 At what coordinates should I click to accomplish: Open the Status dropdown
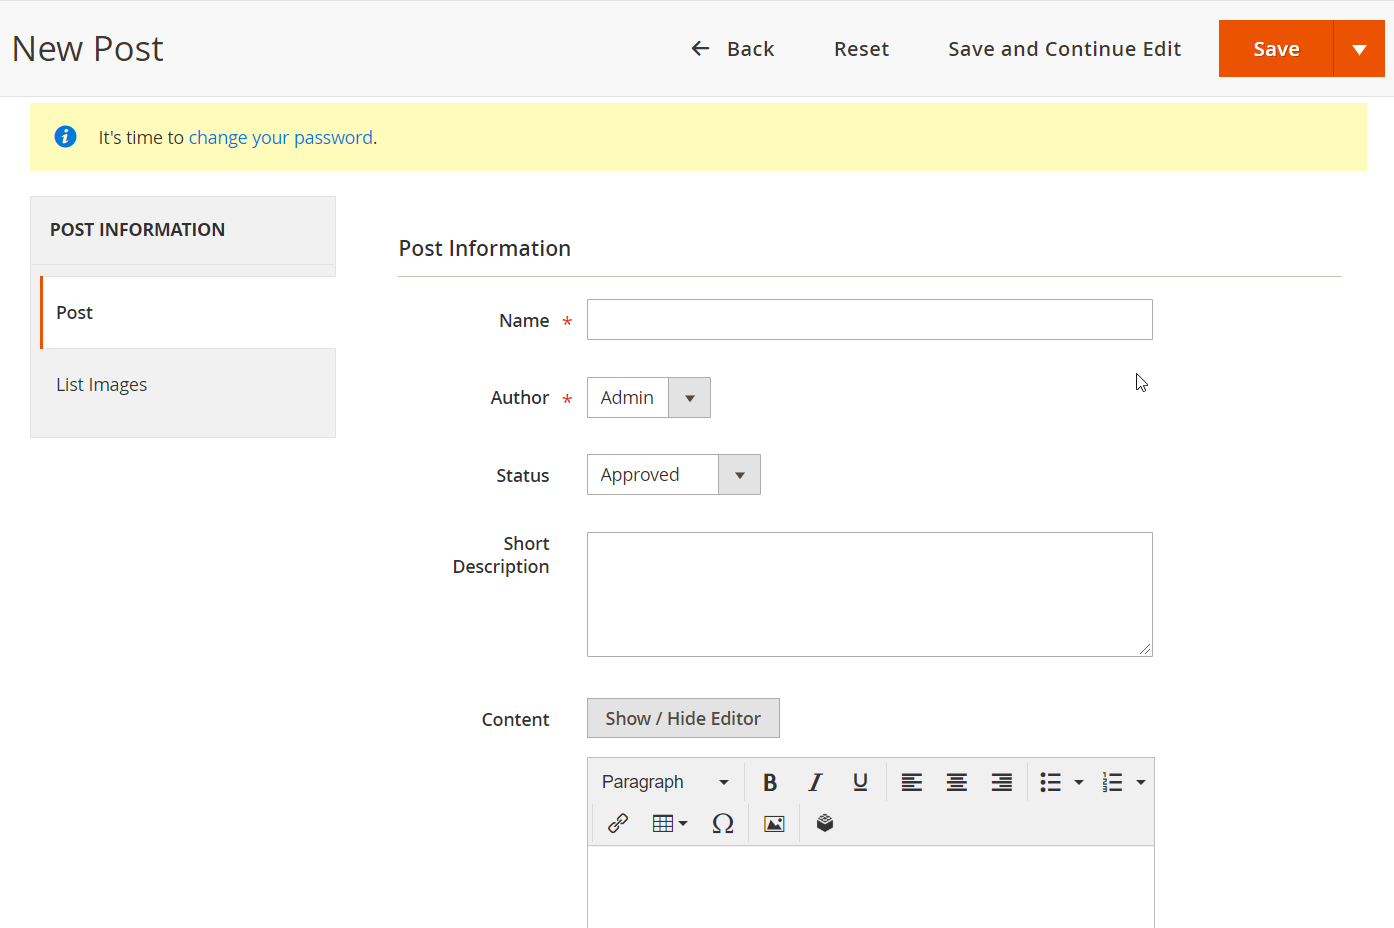click(674, 474)
